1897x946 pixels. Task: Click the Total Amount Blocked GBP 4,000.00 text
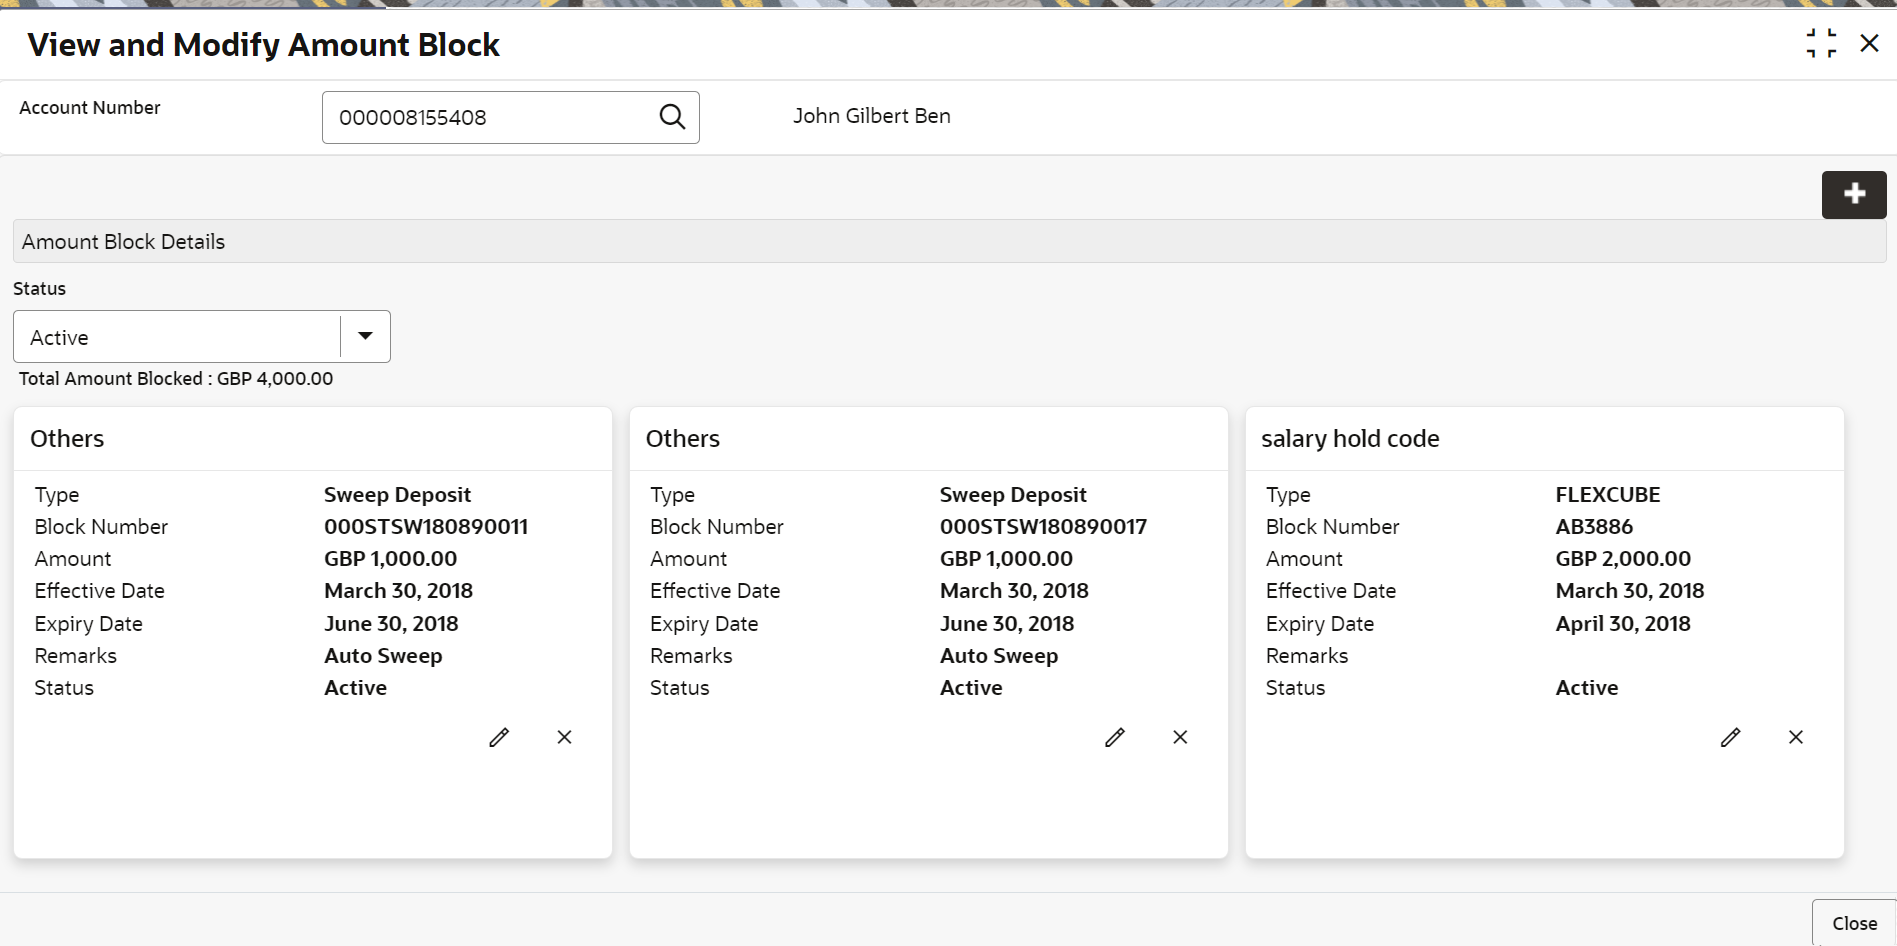[x=176, y=379]
